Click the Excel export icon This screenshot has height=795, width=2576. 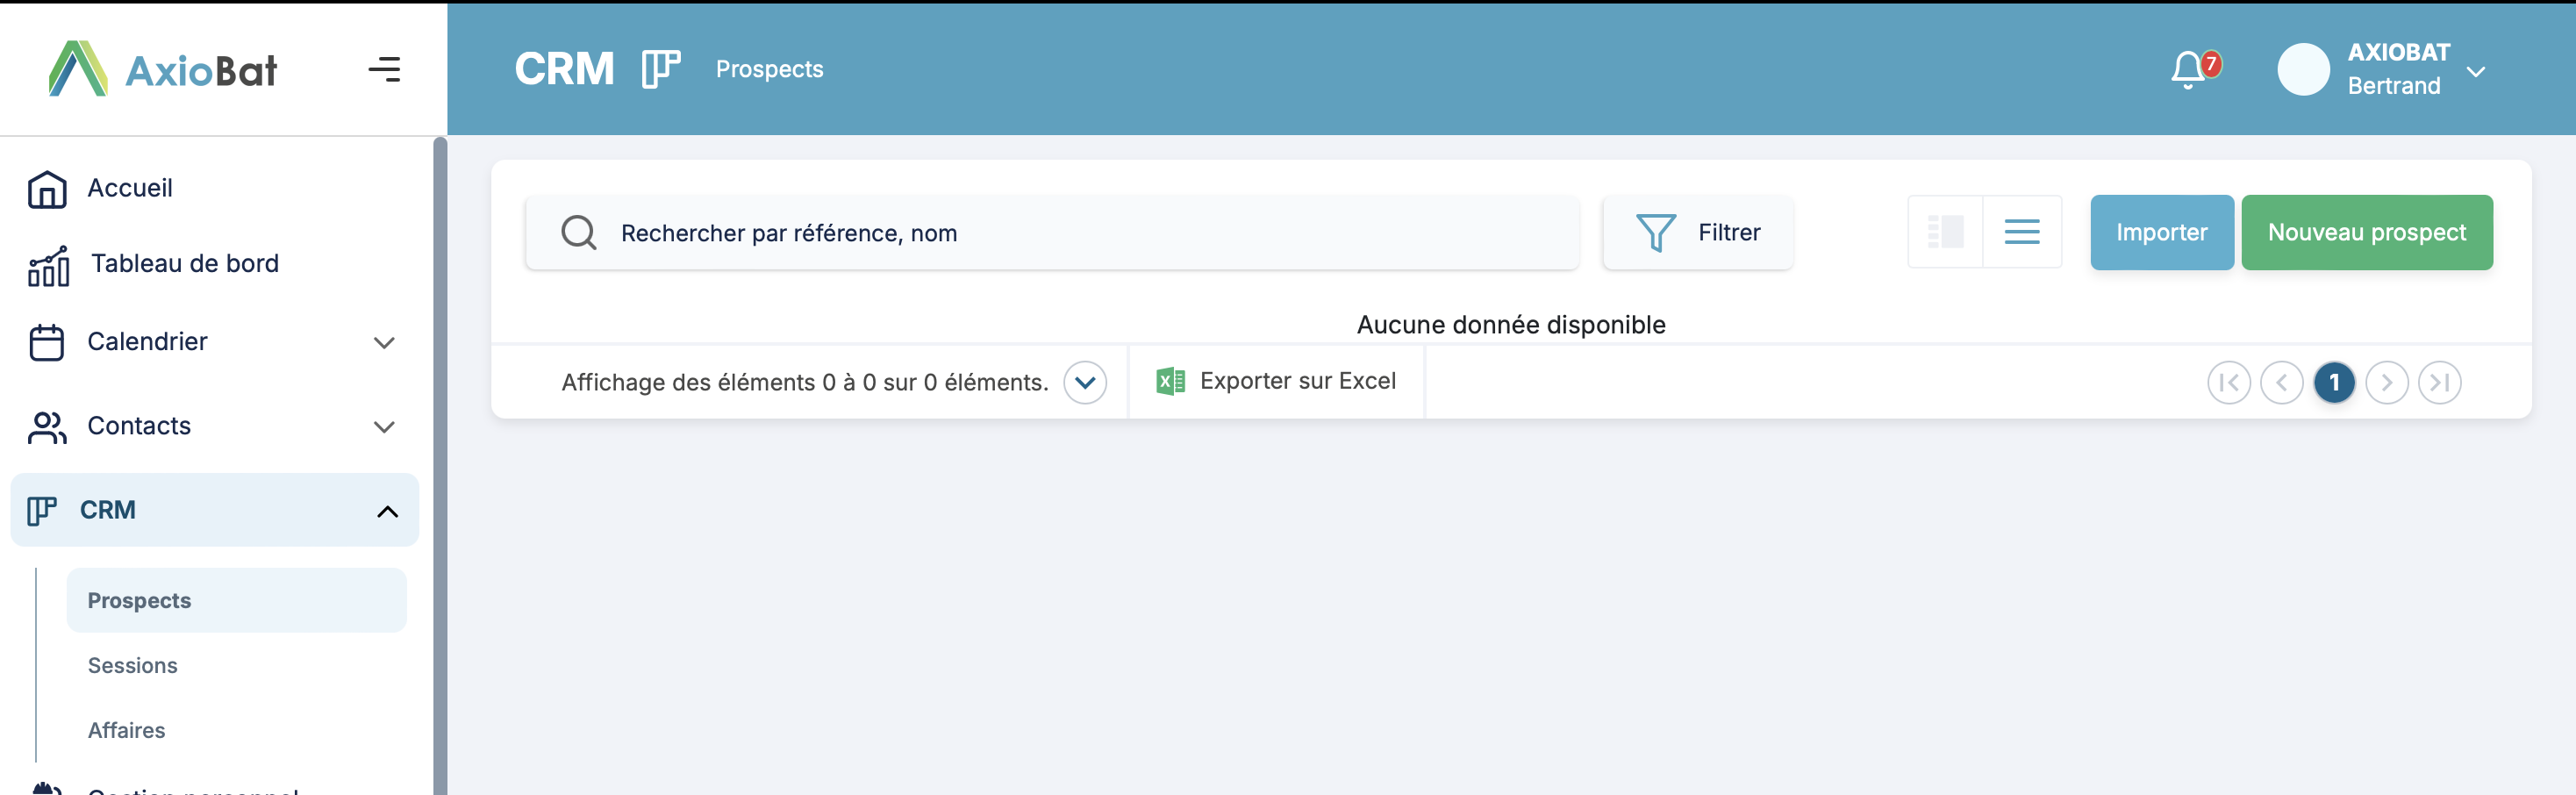tap(1170, 381)
